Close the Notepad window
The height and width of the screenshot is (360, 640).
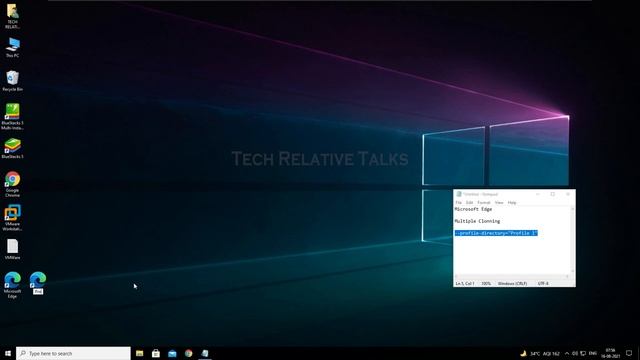[568, 194]
